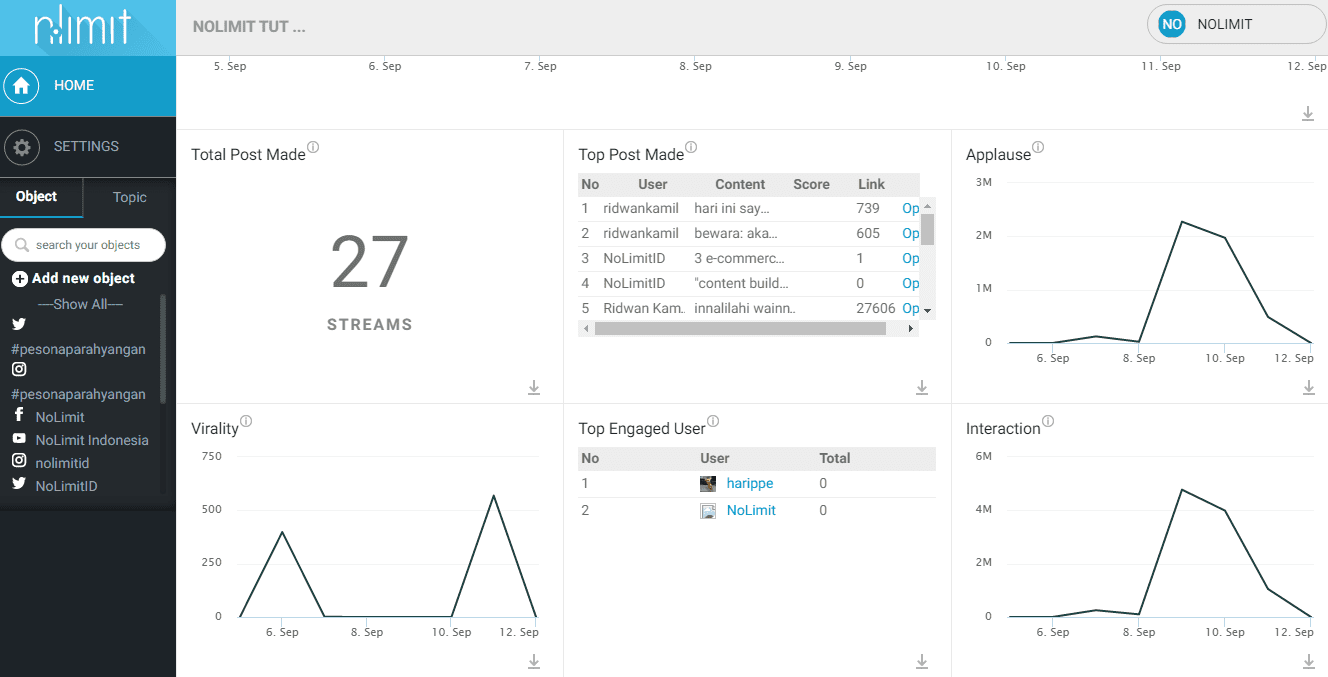
Task: Select nolimitid object
Action: pyautogui.click(x=62, y=464)
